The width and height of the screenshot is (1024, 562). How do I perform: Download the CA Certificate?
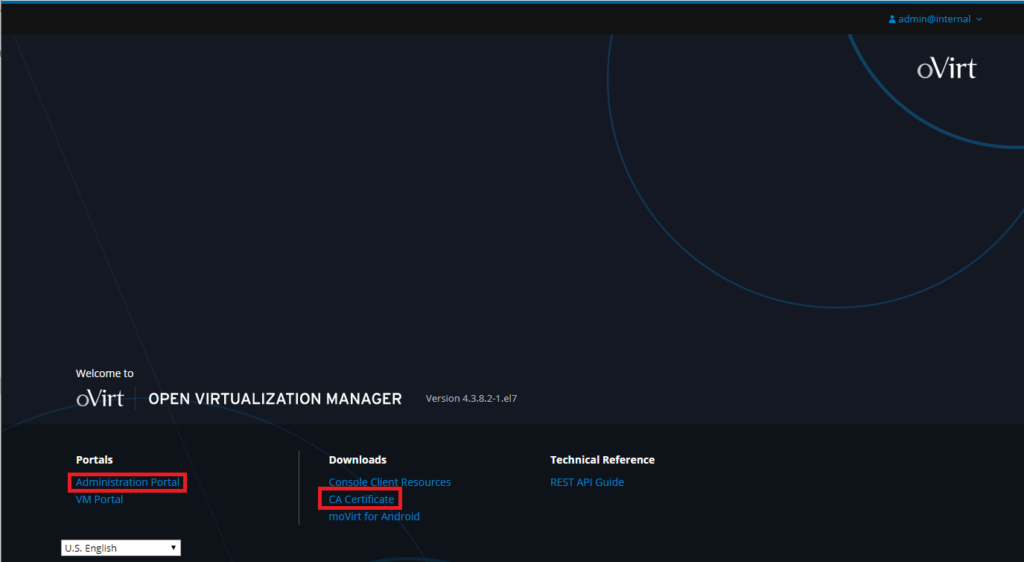click(x=361, y=499)
